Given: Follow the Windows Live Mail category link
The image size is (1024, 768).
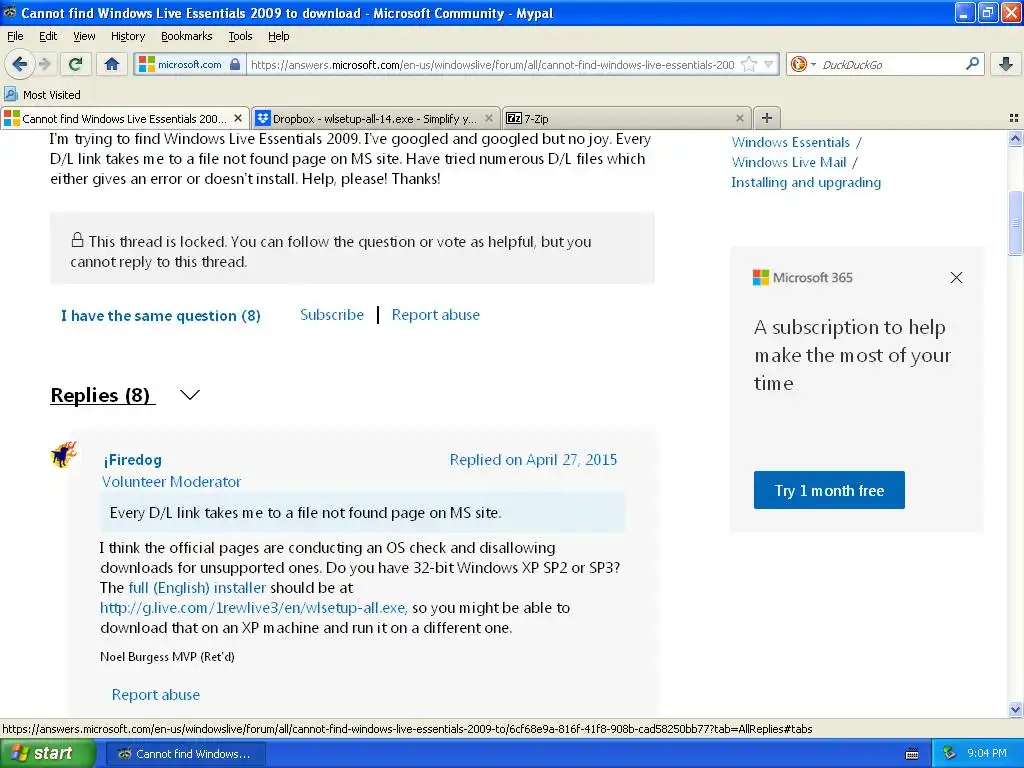Looking at the screenshot, I should (788, 162).
